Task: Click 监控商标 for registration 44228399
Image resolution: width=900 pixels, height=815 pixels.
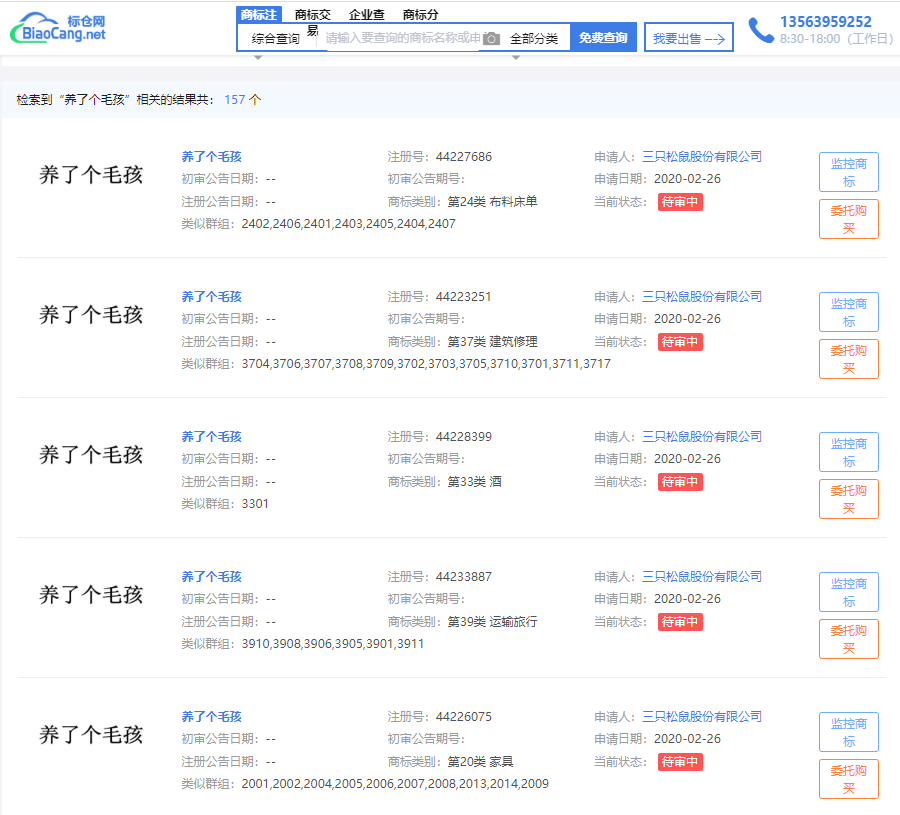Action: 849,452
